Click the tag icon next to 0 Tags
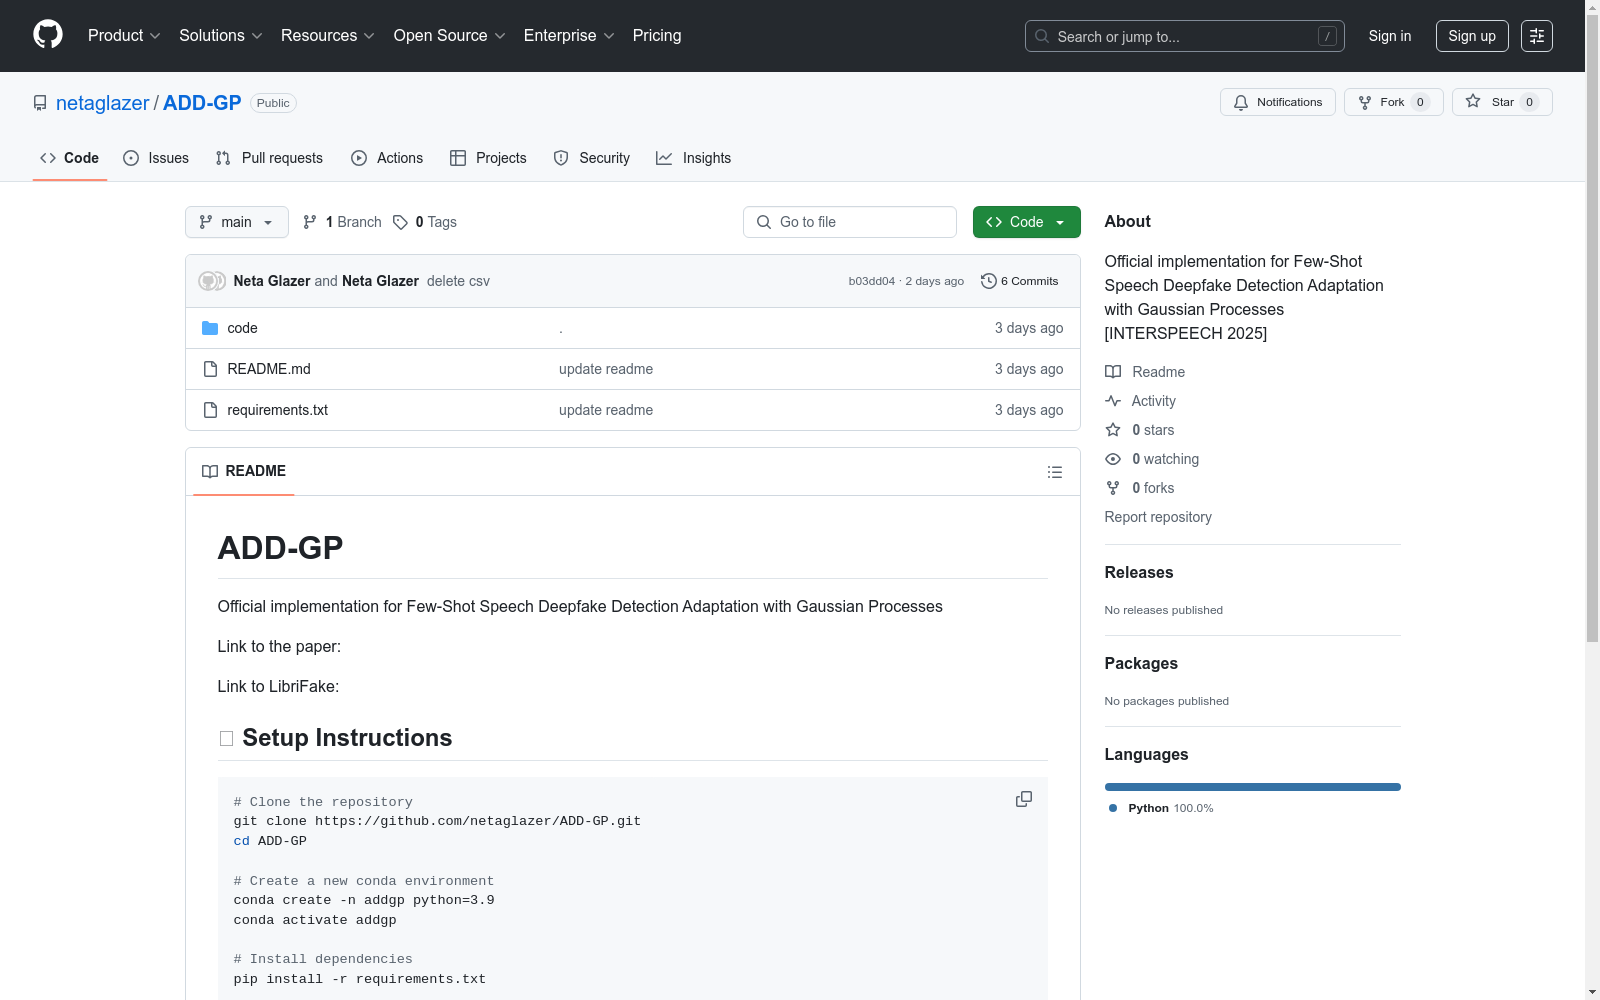 pyautogui.click(x=400, y=222)
